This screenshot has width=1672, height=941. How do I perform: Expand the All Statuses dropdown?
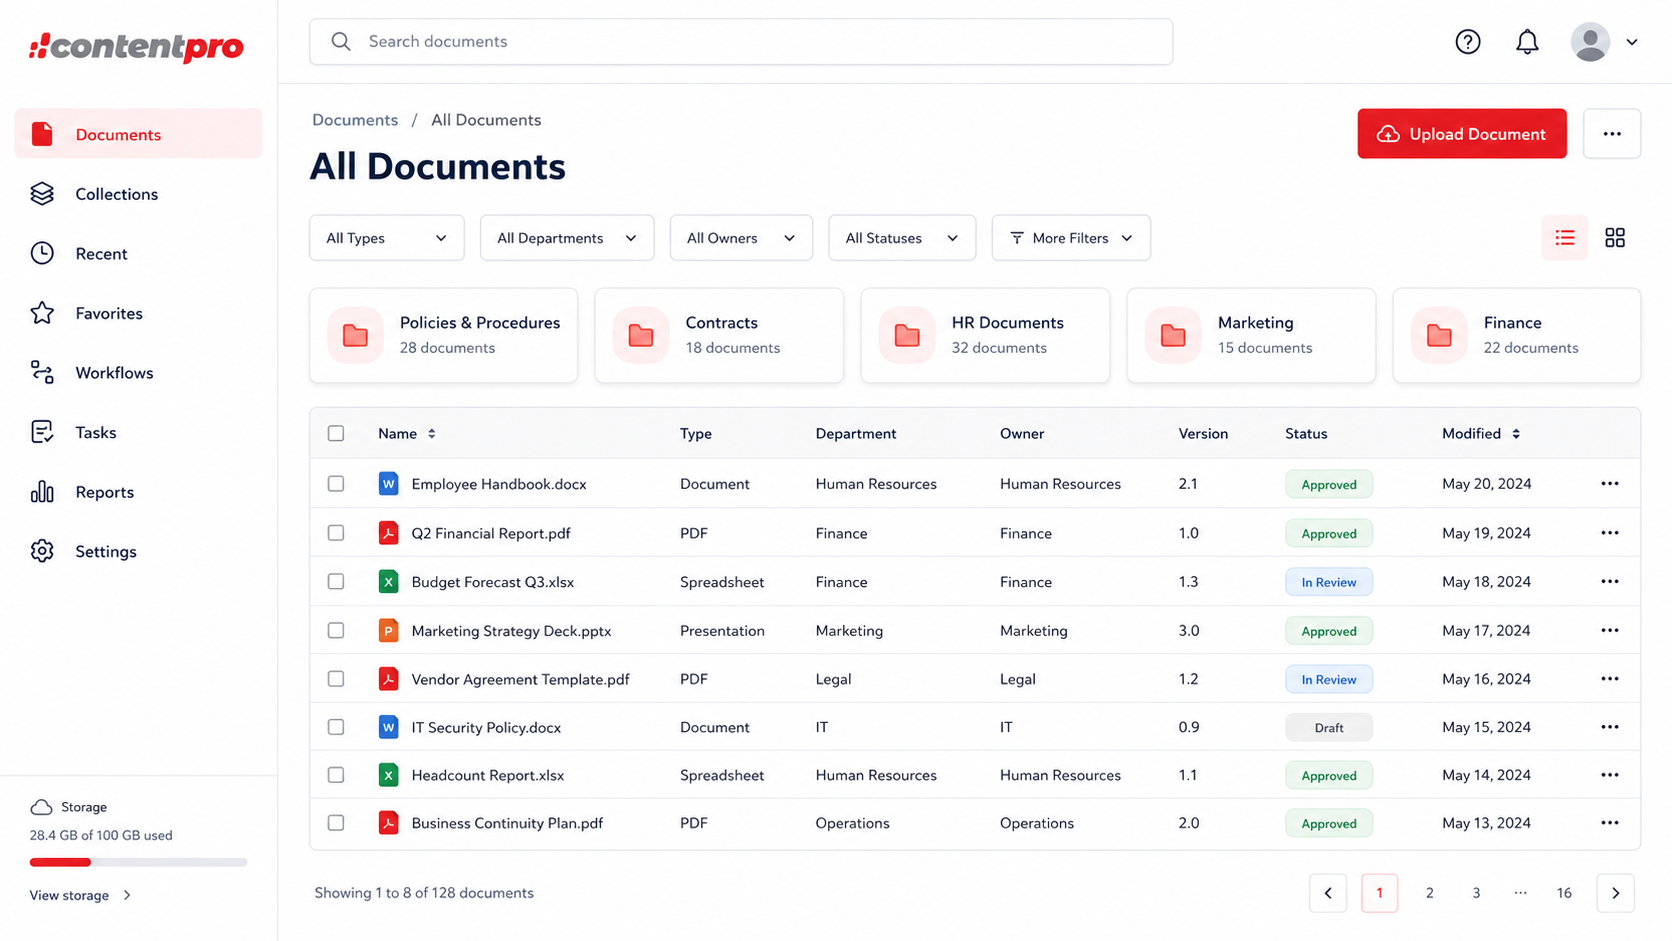[902, 238]
